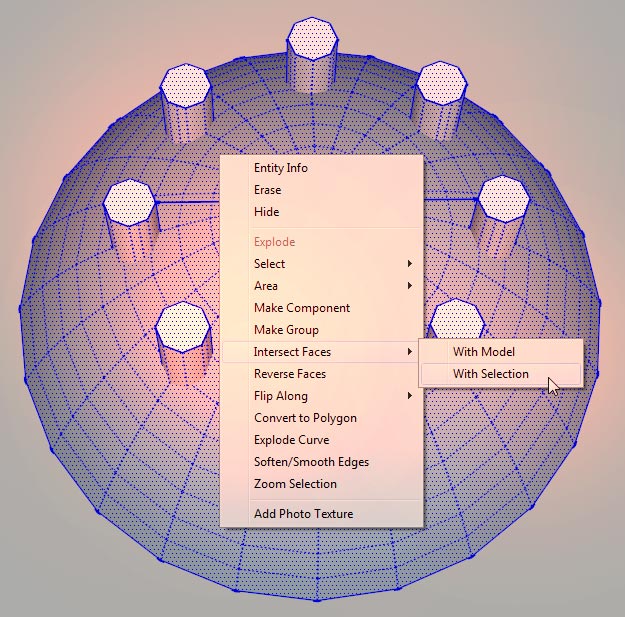Image resolution: width=625 pixels, height=617 pixels.
Task: Choose Erase in the context menu
Action: tap(322, 190)
